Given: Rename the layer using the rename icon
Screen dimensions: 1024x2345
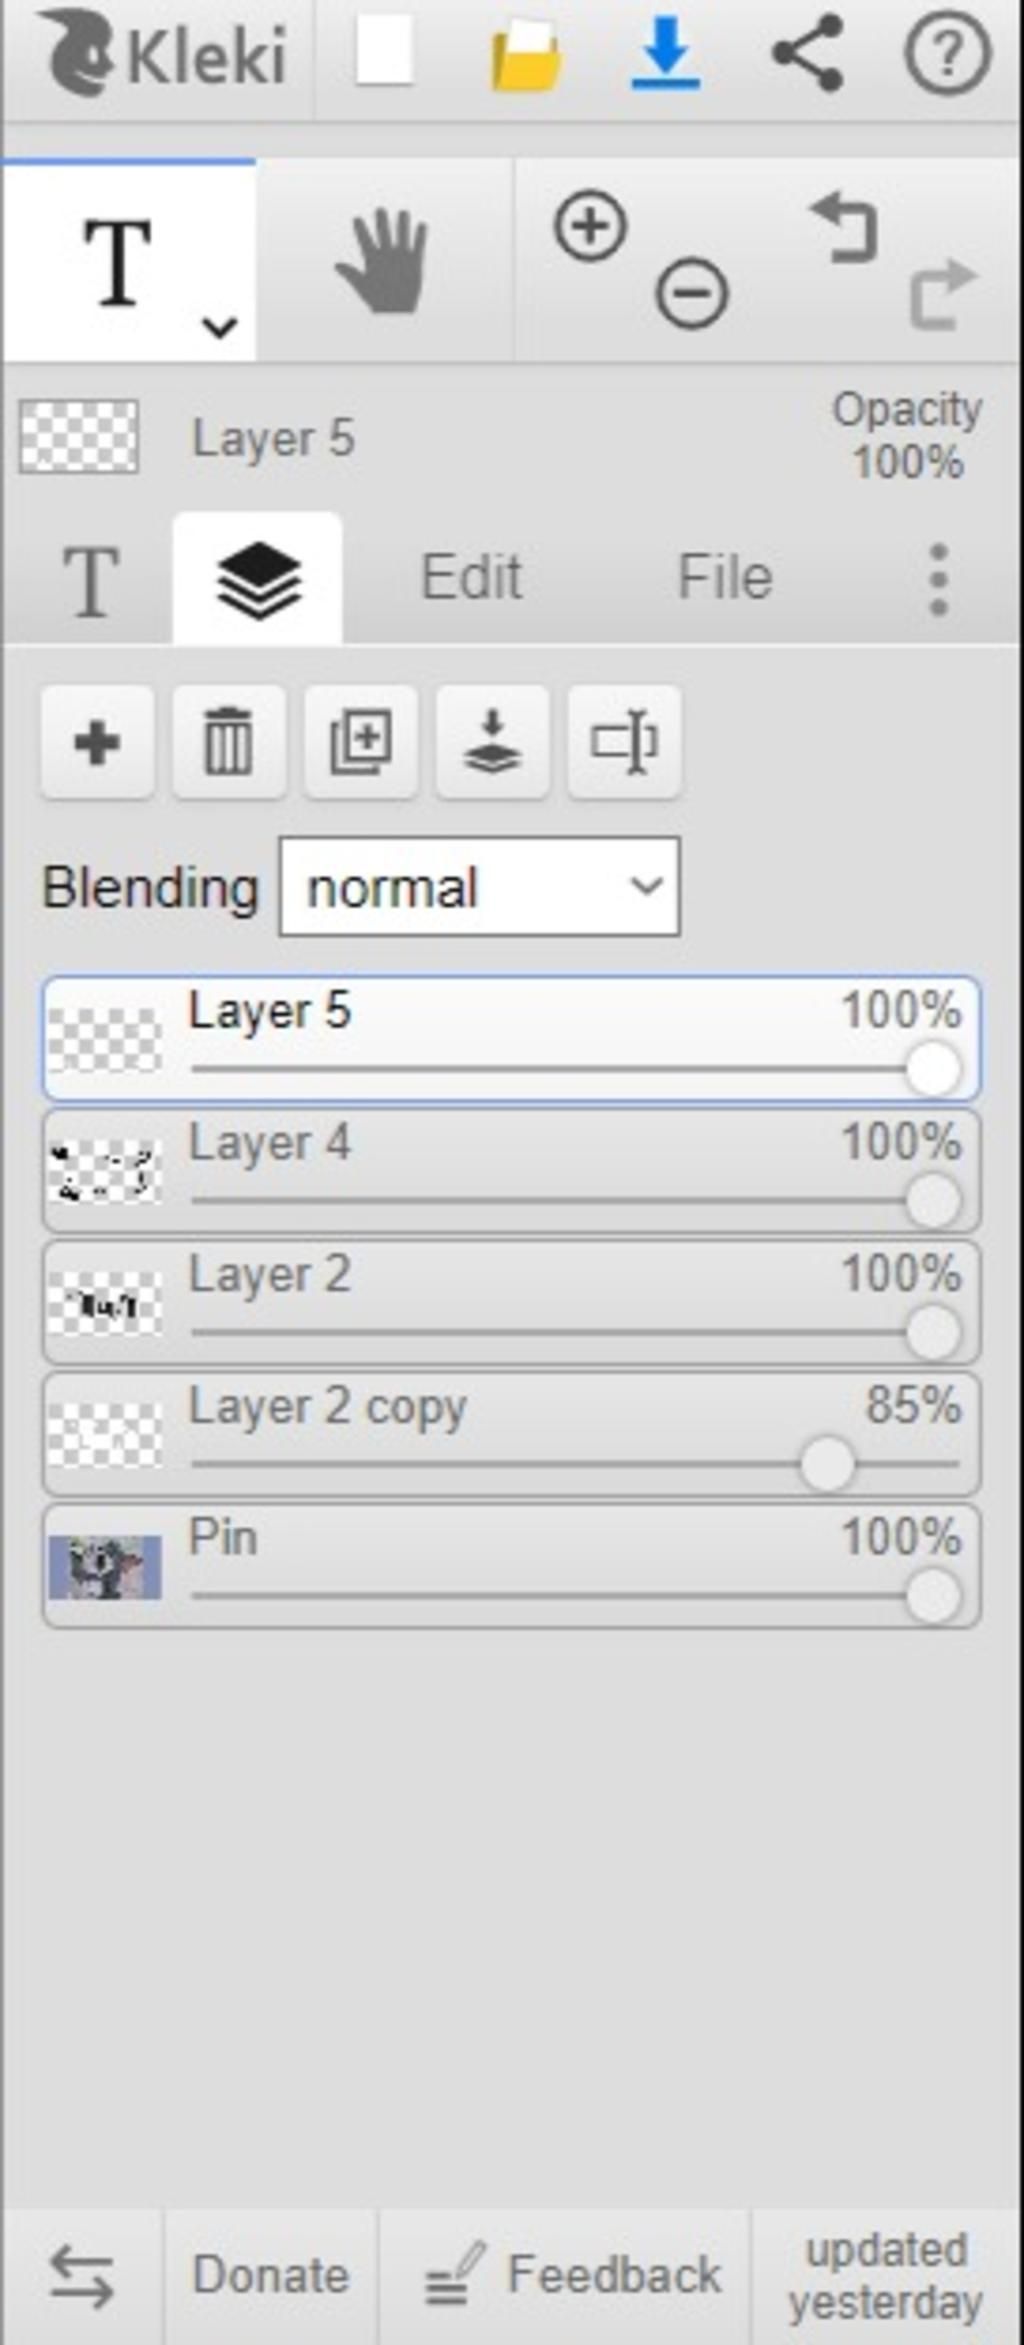Looking at the screenshot, I should coord(625,742).
